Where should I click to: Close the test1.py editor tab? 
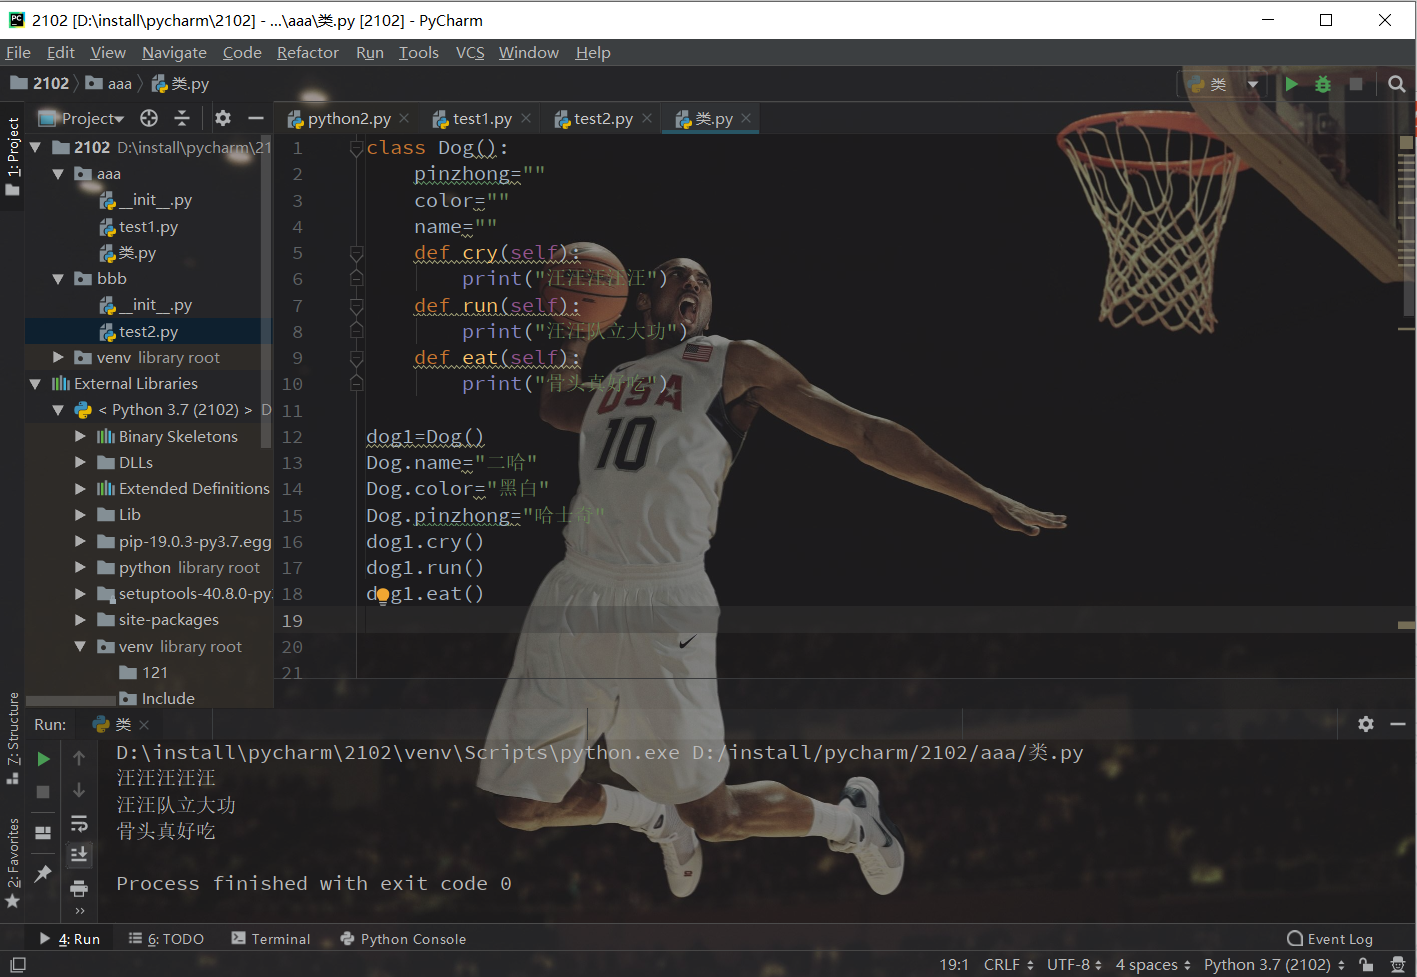click(x=526, y=118)
